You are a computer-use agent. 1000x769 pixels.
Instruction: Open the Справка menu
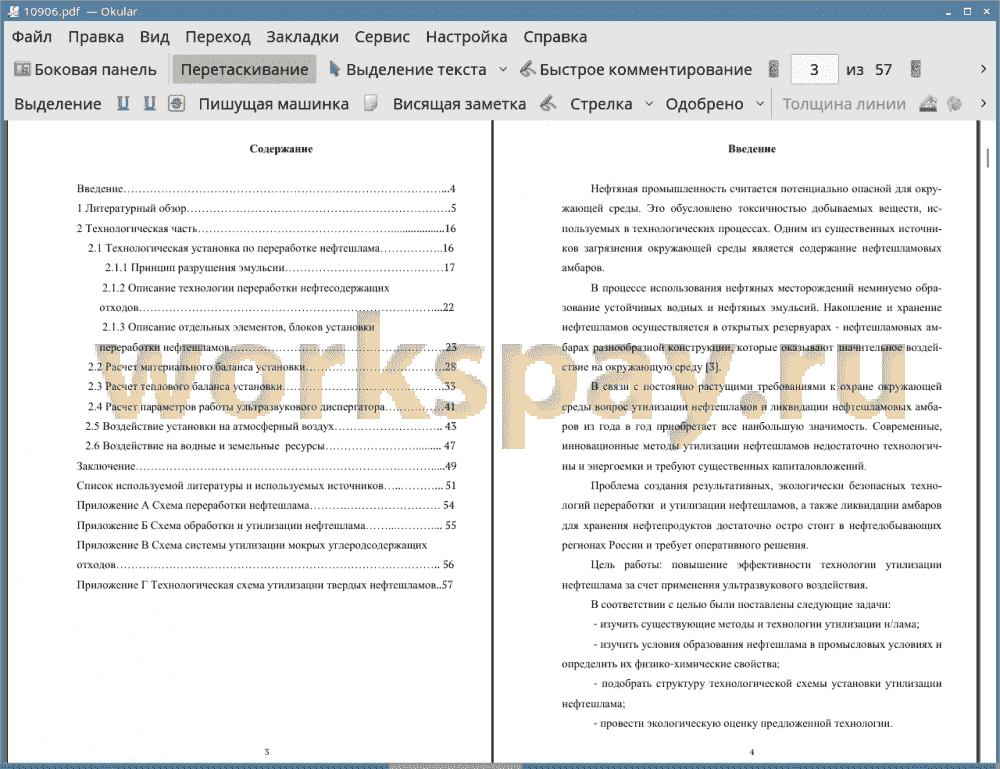(x=555, y=37)
